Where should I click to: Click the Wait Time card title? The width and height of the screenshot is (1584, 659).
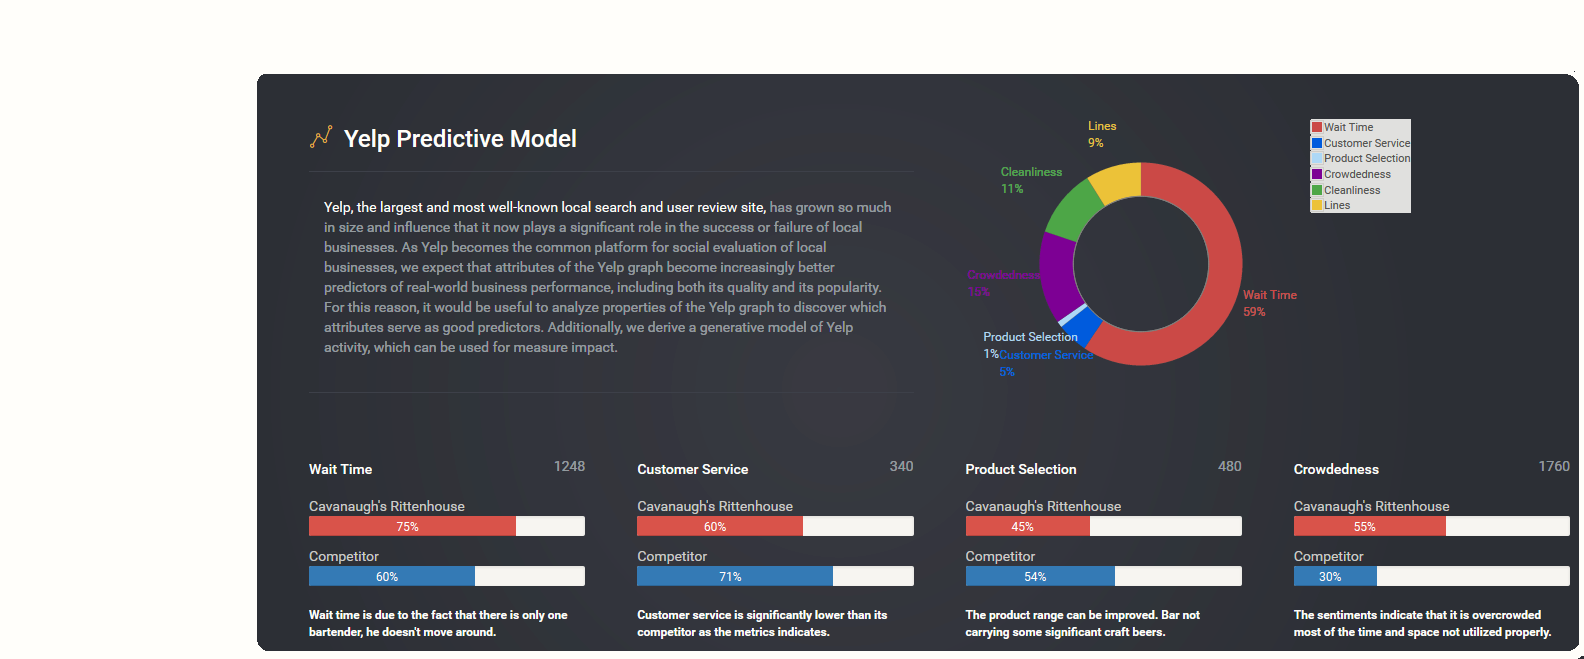click(340, 469)
